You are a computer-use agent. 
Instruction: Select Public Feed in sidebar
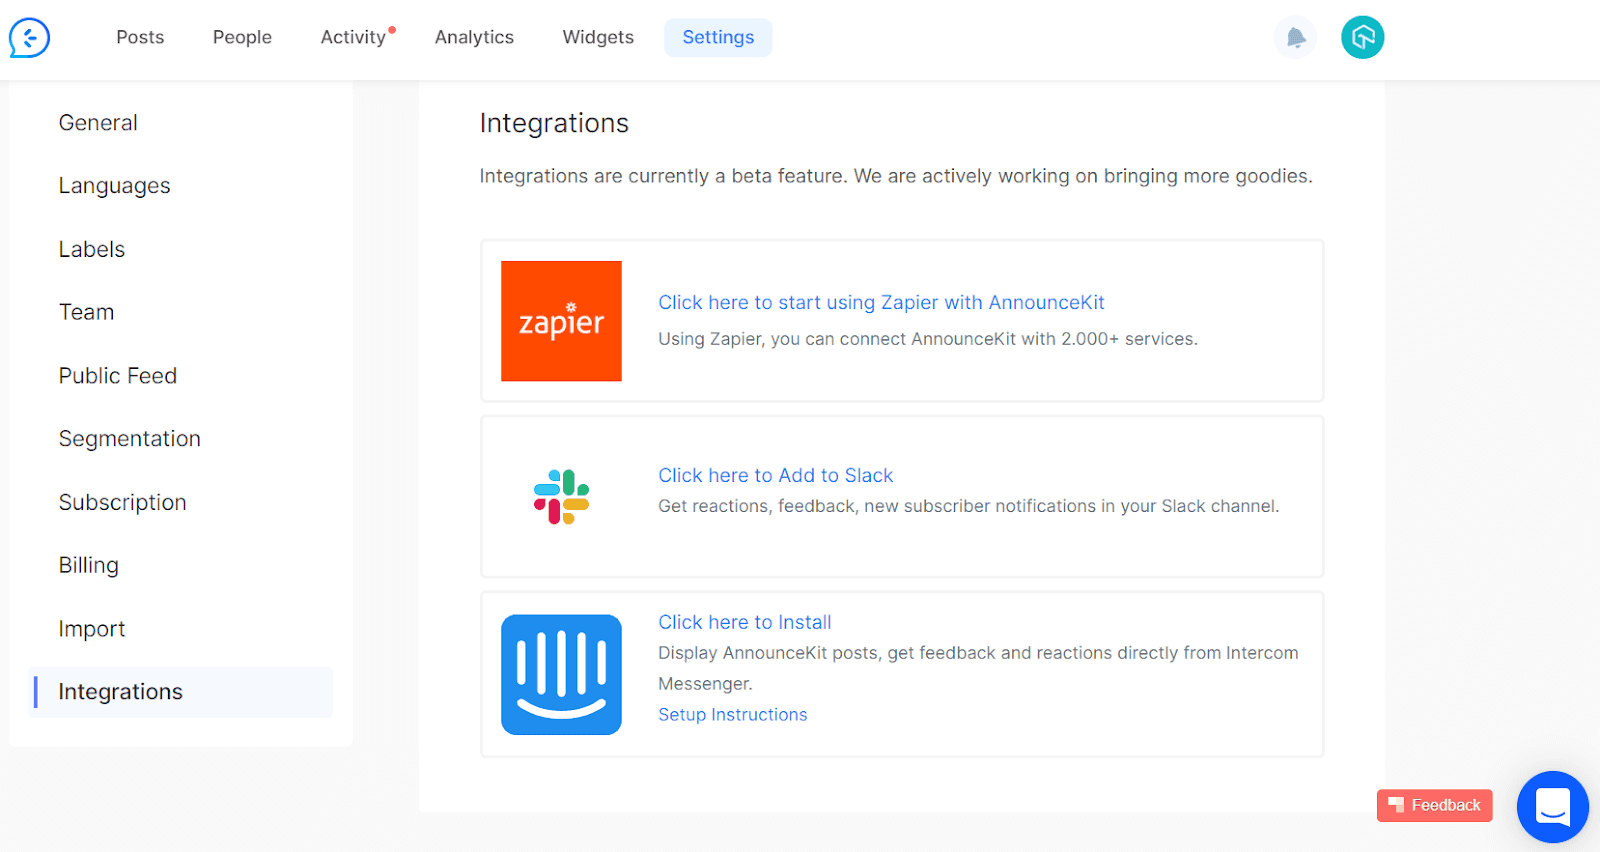(x=117, y=376)
